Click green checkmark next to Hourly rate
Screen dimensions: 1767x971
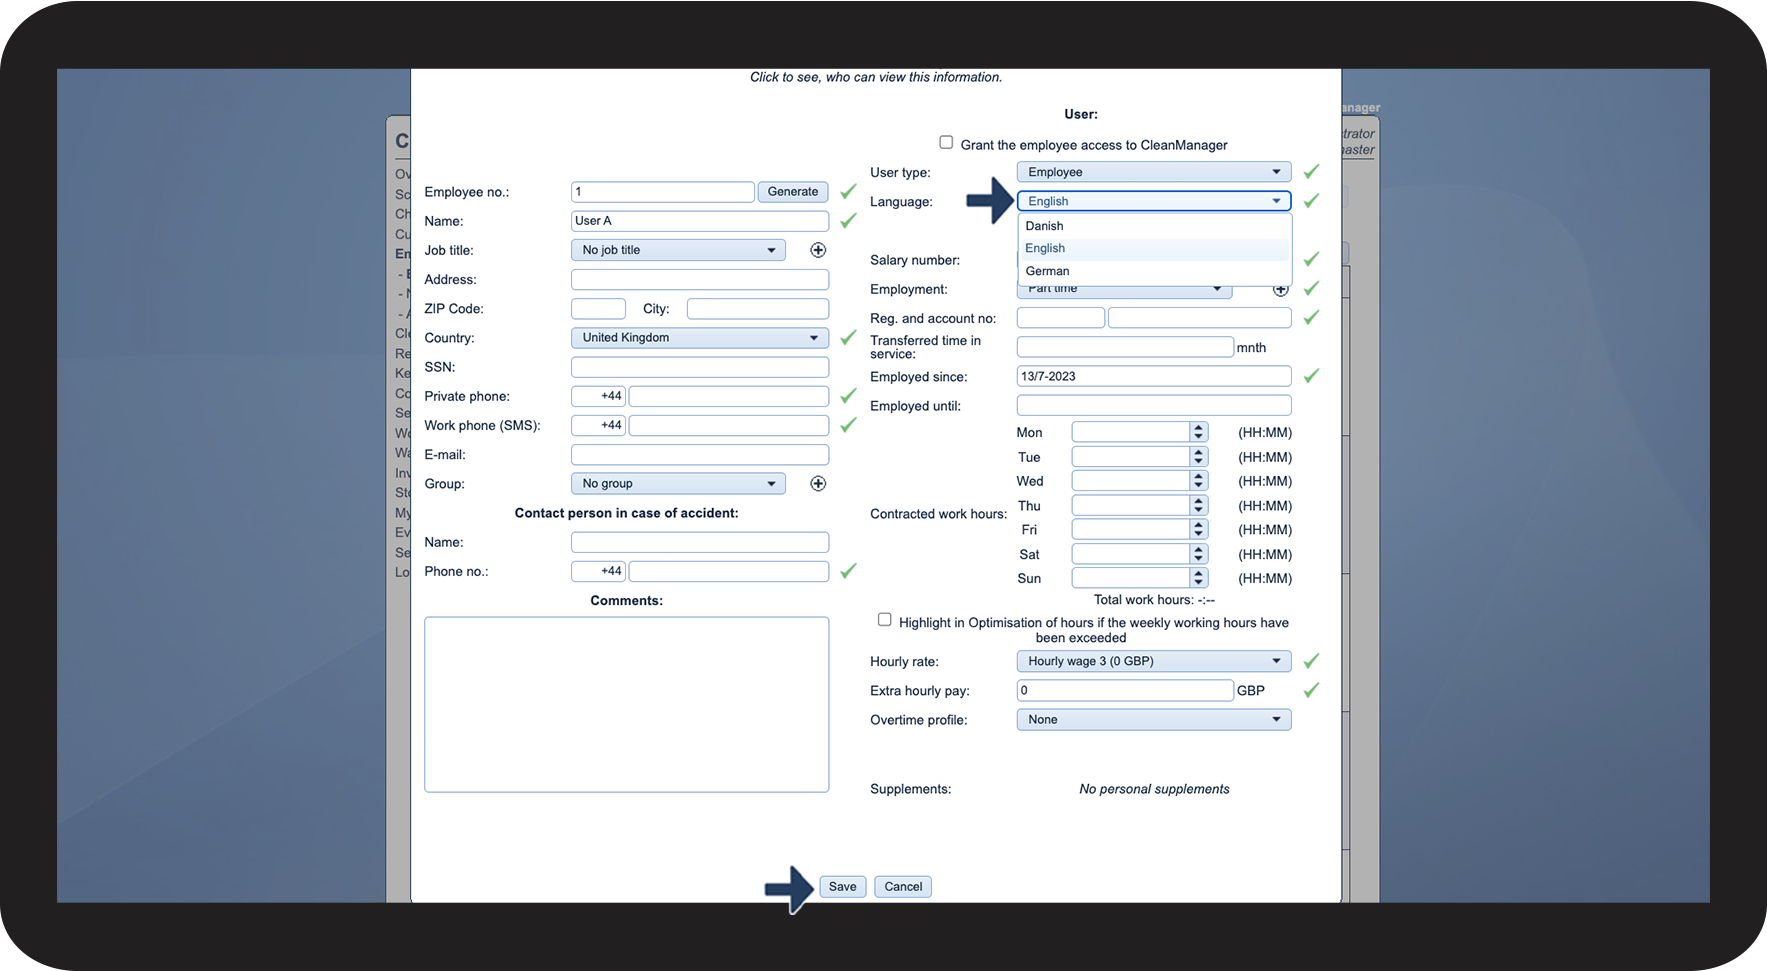click(x=1311, y=661)
